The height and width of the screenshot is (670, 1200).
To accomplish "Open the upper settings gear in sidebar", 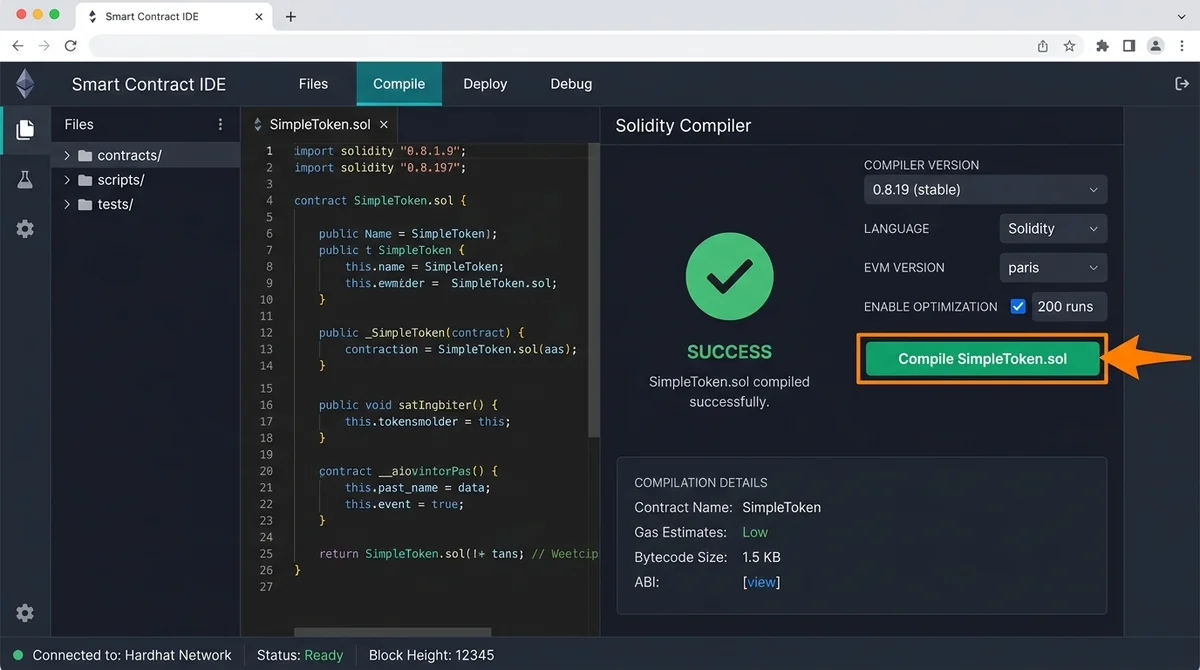I will pyautogui.click(x=25, y=229).
